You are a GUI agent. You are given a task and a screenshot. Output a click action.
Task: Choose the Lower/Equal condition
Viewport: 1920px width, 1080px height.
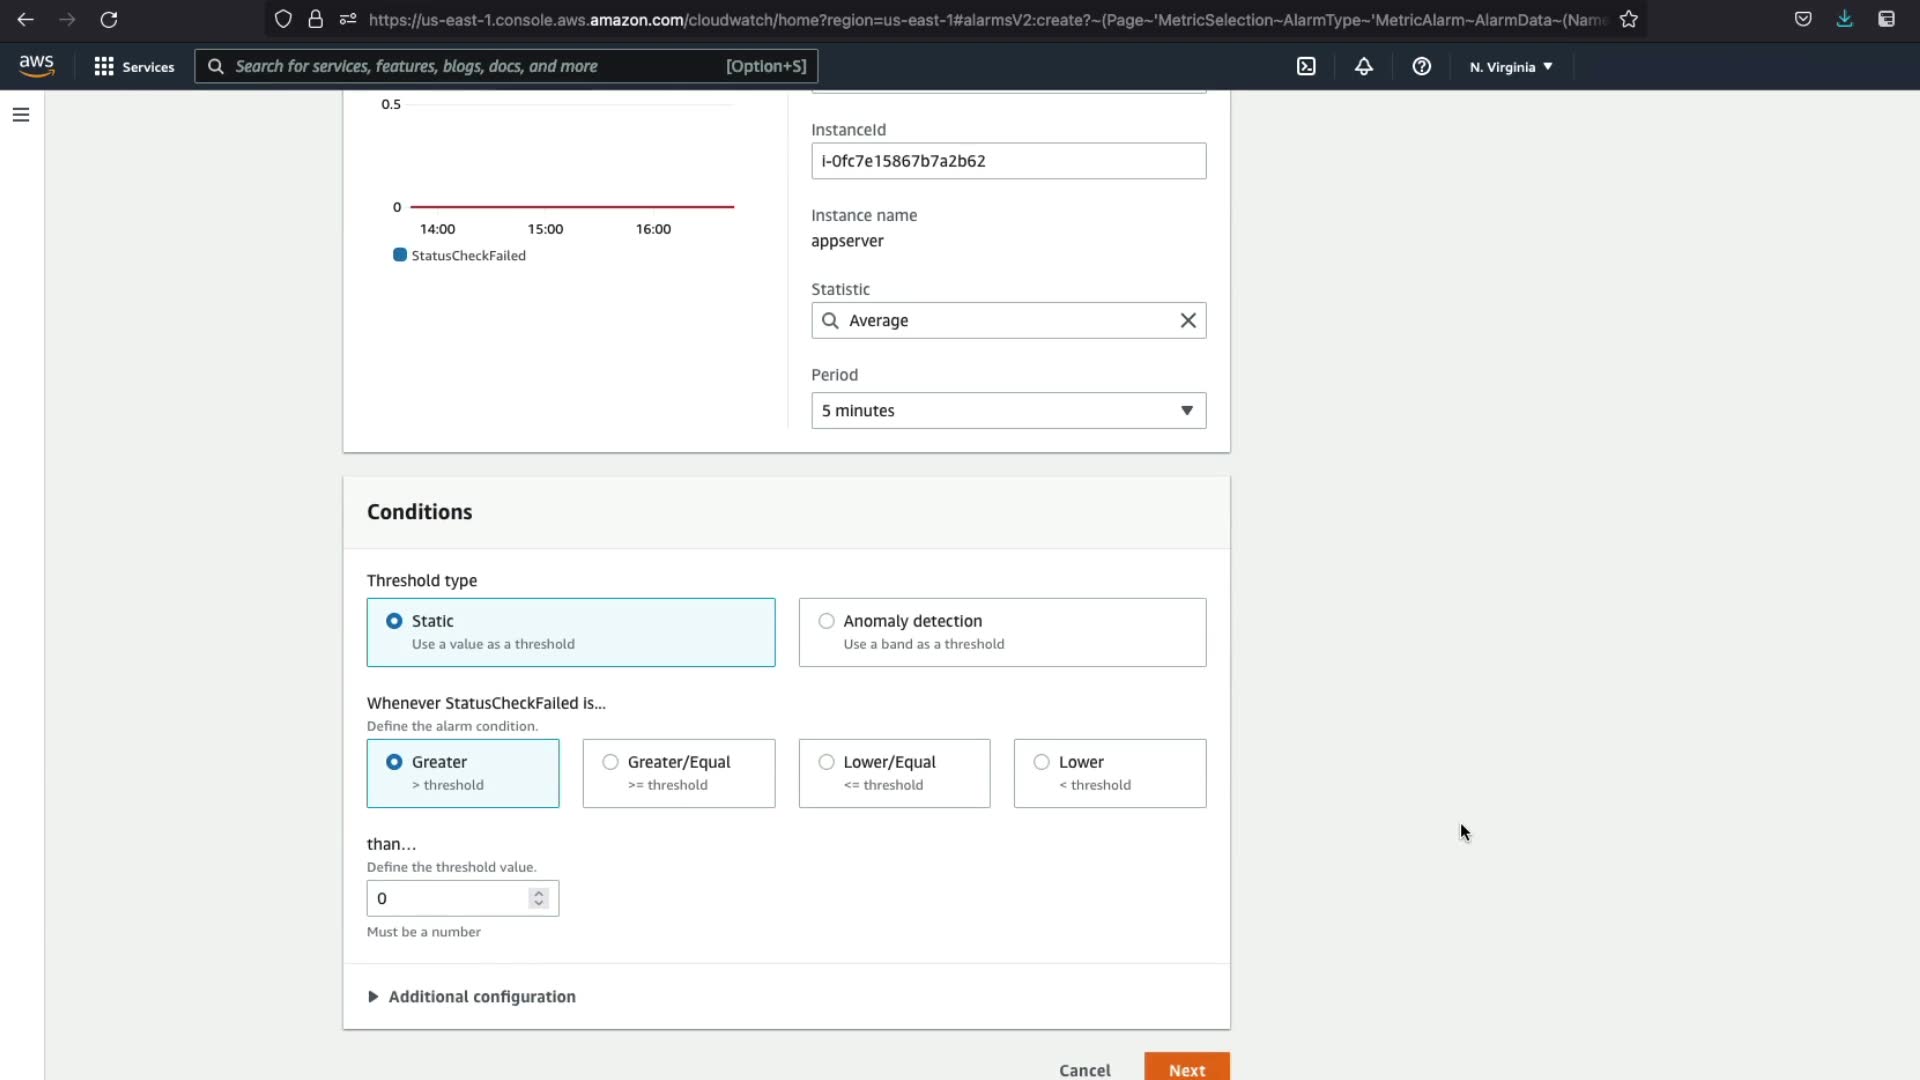827,762
